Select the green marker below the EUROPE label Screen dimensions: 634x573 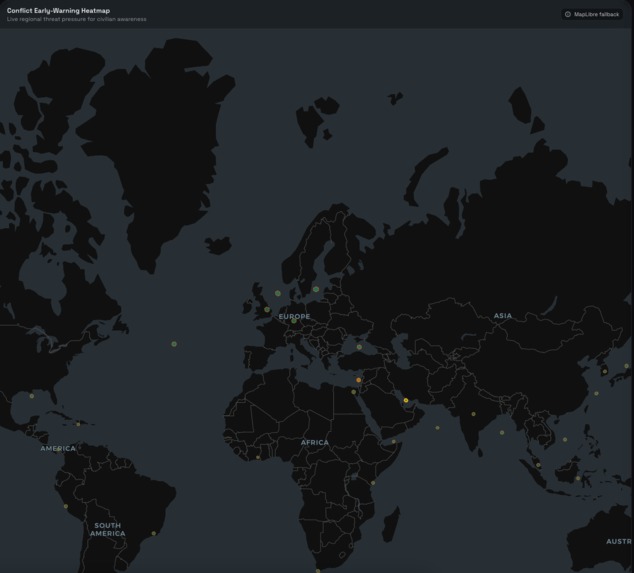(294, 321)
